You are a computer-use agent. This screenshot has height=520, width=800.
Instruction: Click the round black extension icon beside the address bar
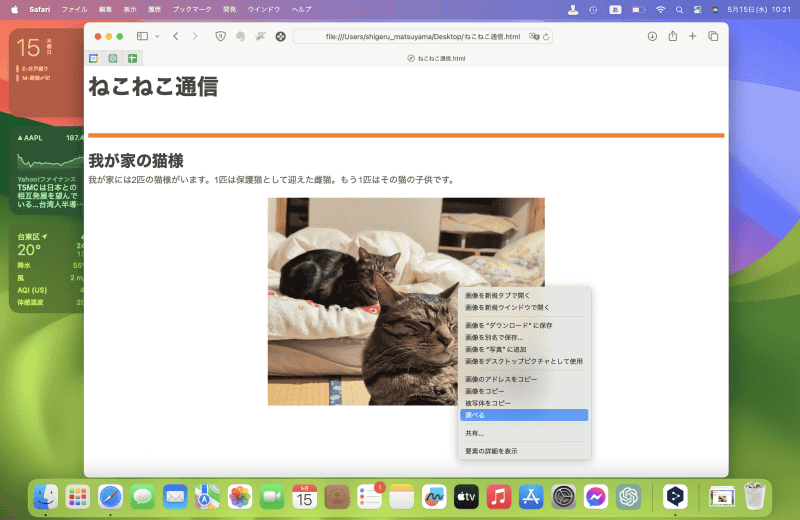pos(281,36)
